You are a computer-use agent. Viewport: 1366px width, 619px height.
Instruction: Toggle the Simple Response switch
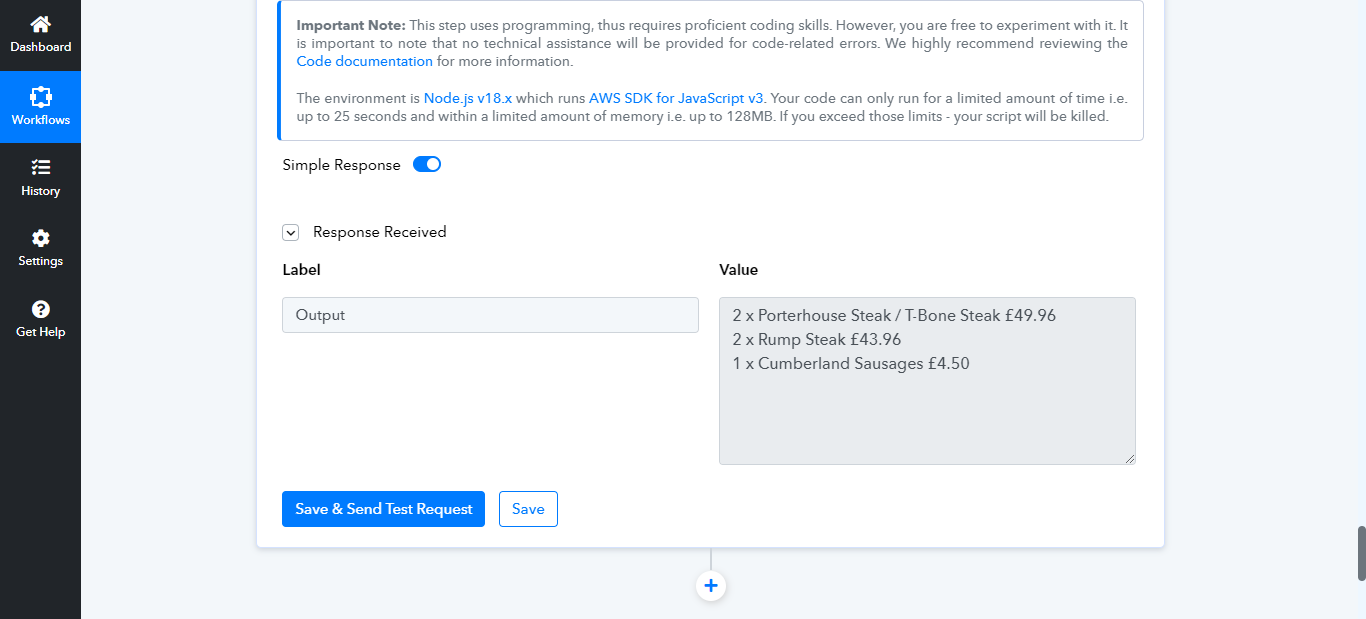coord(427,165)
